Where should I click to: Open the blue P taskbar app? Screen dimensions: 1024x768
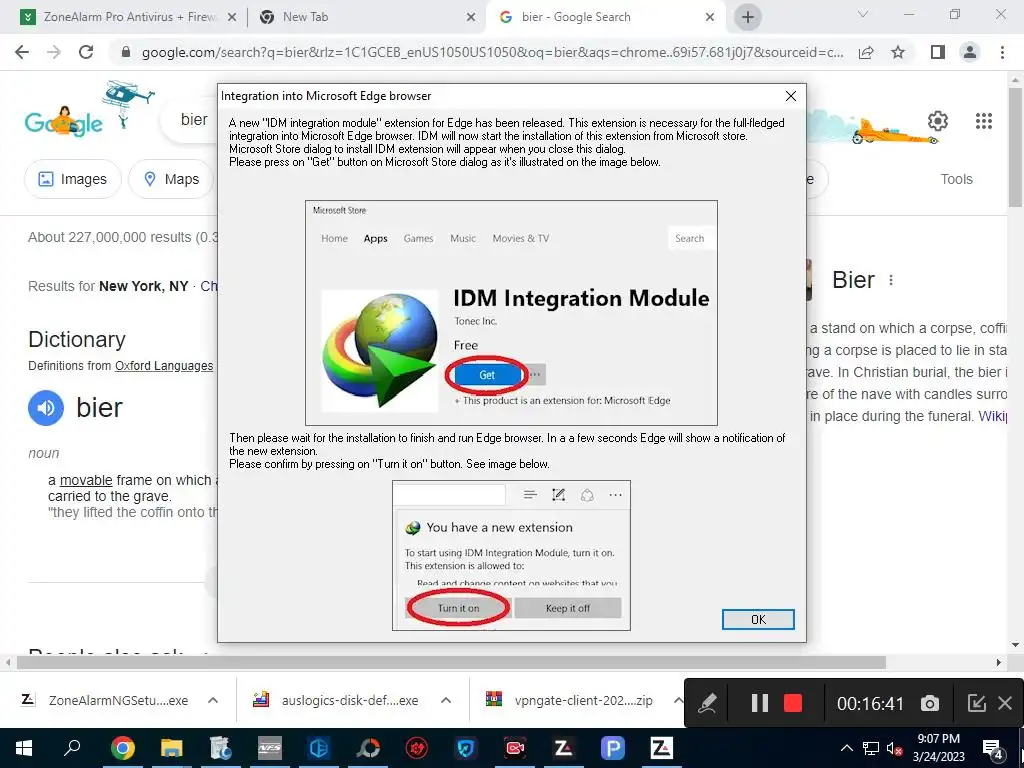click(x=613, y=748)
